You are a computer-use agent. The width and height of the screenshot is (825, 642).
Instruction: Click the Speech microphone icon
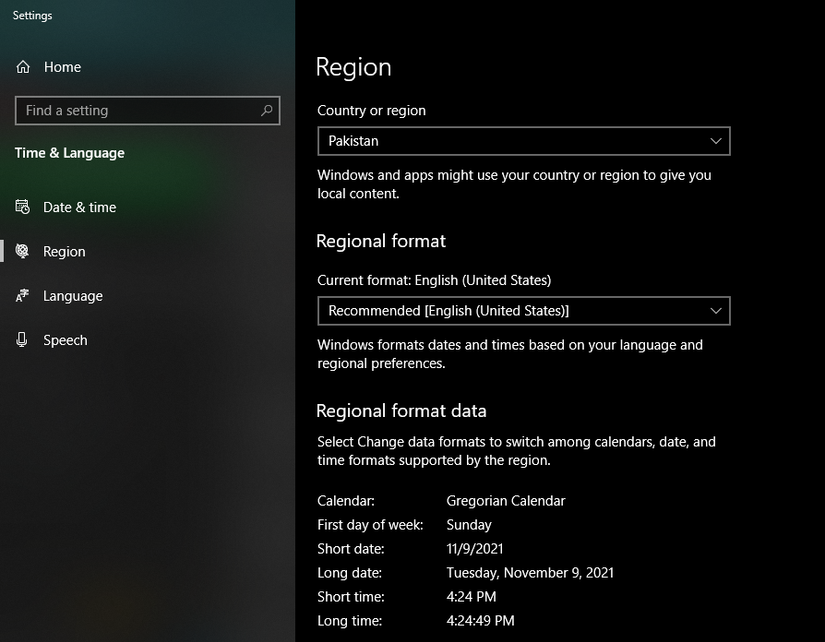(22, 339)
